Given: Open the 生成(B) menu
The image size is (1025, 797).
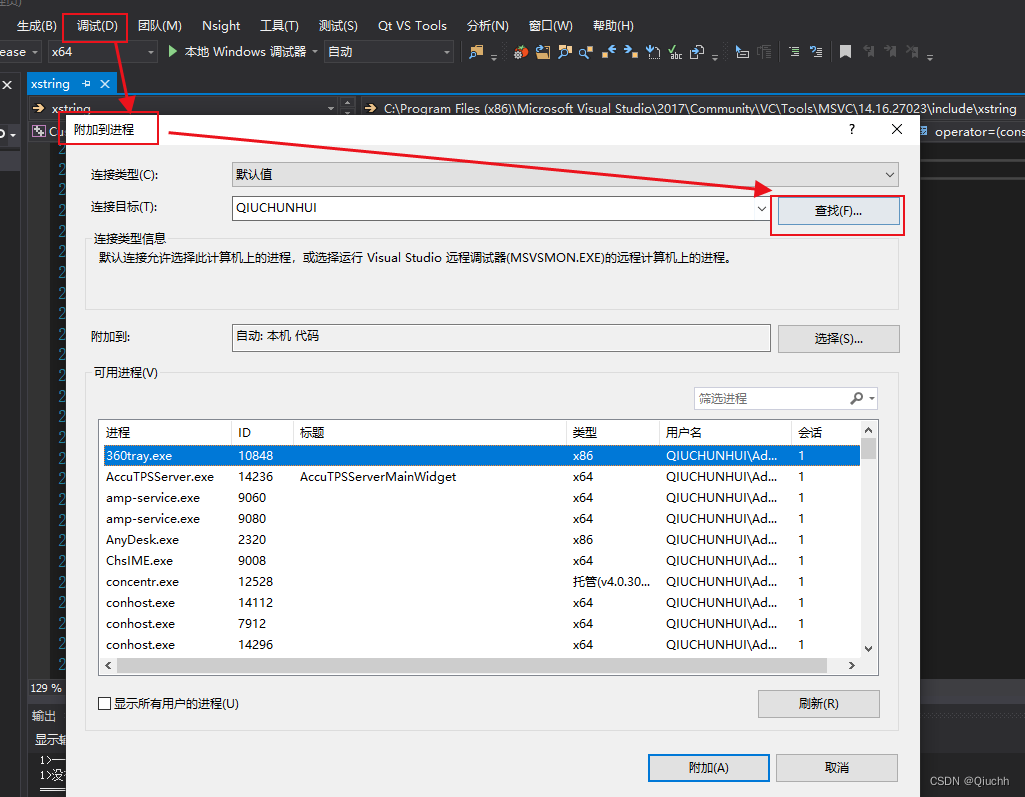Looking at the screenshot, I should (37, 25).
